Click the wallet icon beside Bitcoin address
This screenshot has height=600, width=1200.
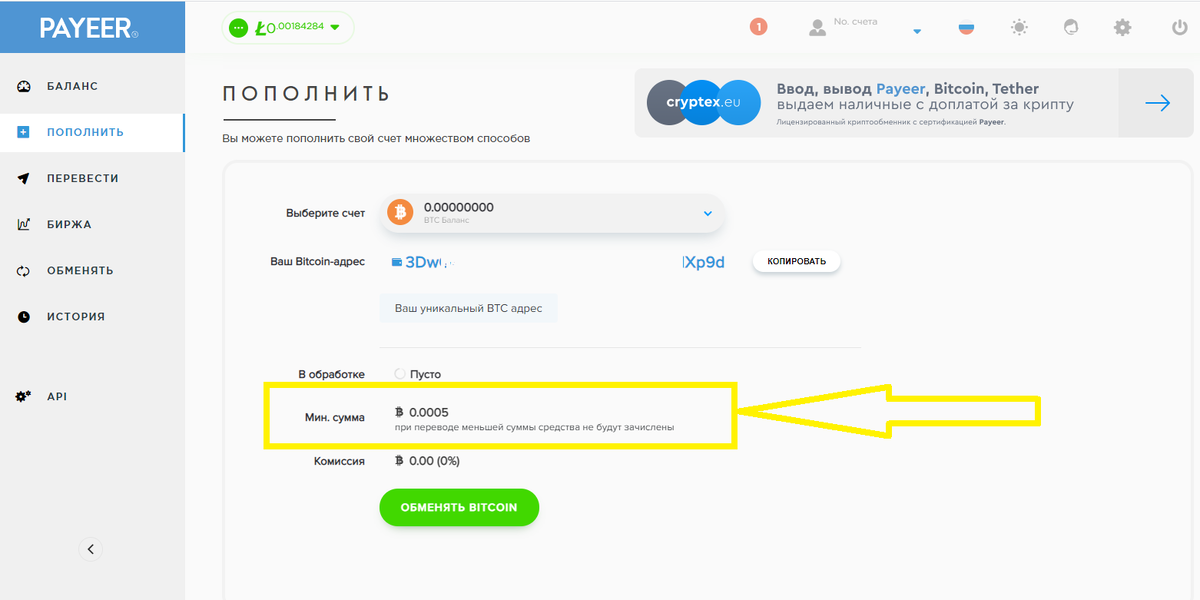pyautogui.click(x=397, y=262)
